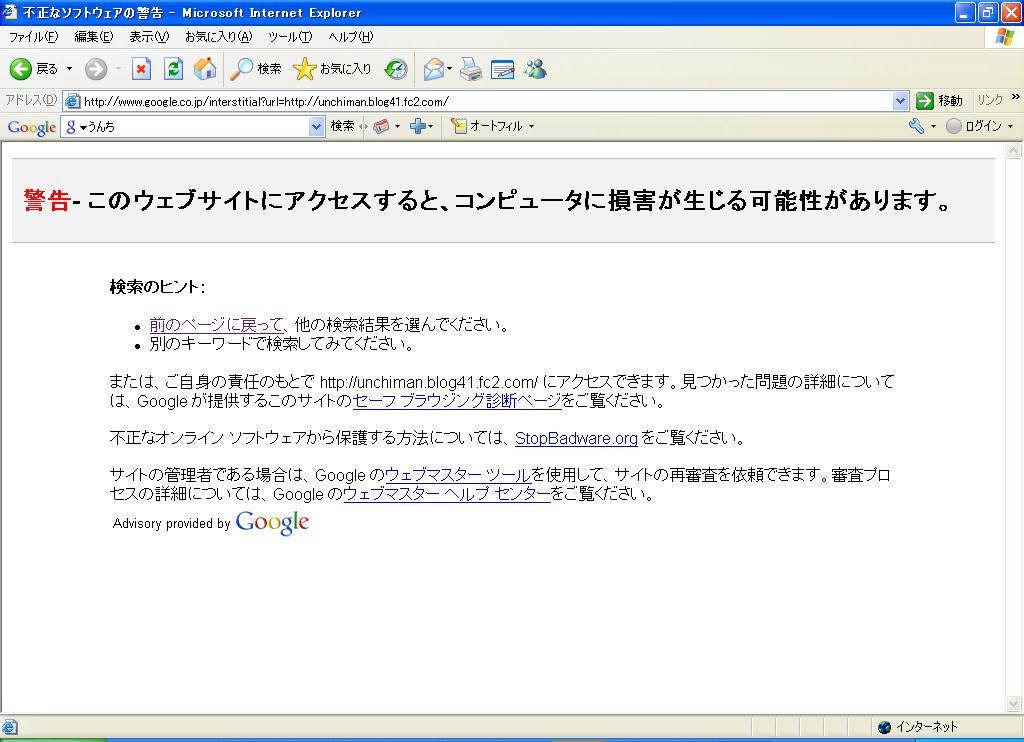Click the Advisory provided by text

click(172, 523)
